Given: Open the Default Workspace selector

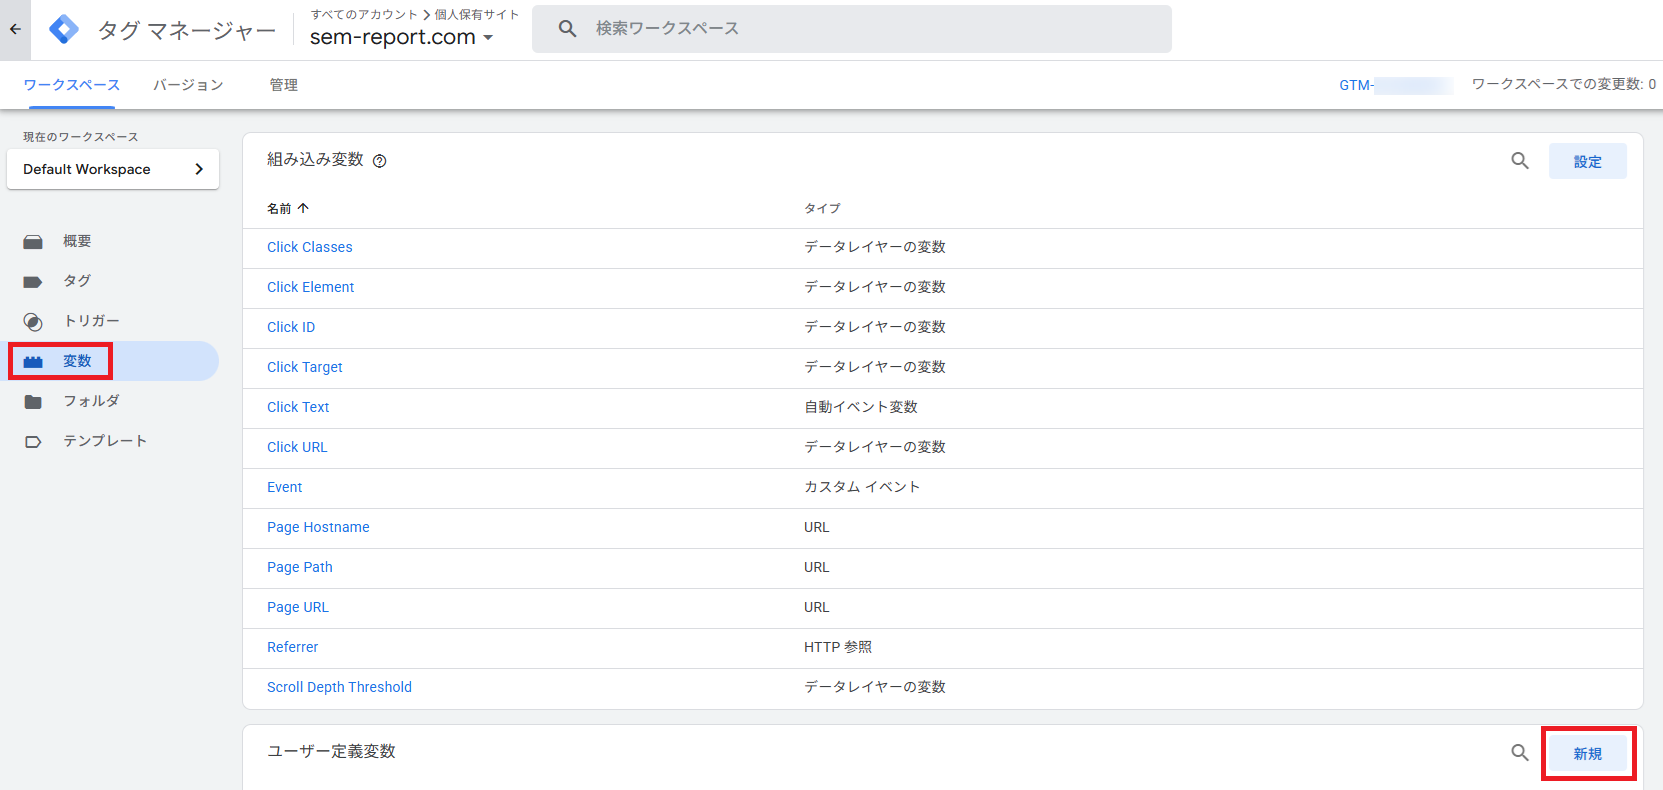Looking at the screenshot, I should point(113,169).
